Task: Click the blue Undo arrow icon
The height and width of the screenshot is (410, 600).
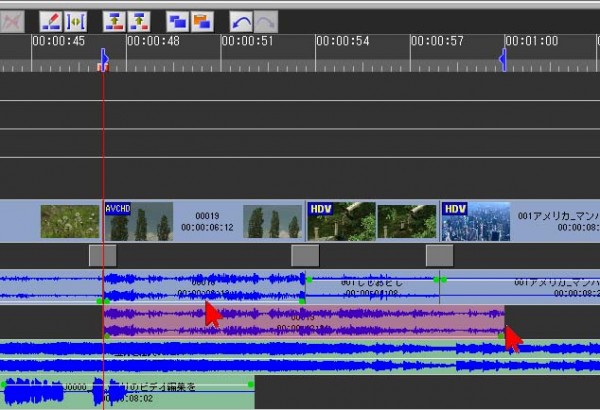Action: [x=241, y=20]
